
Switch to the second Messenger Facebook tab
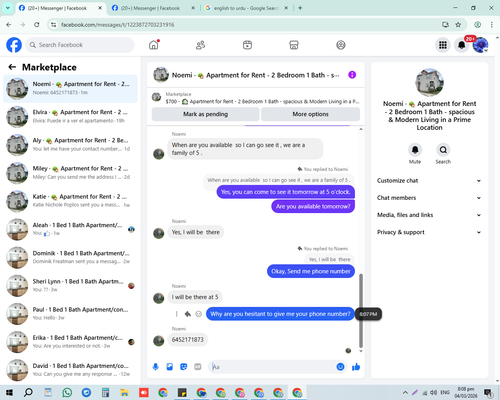tap(153, 8)
